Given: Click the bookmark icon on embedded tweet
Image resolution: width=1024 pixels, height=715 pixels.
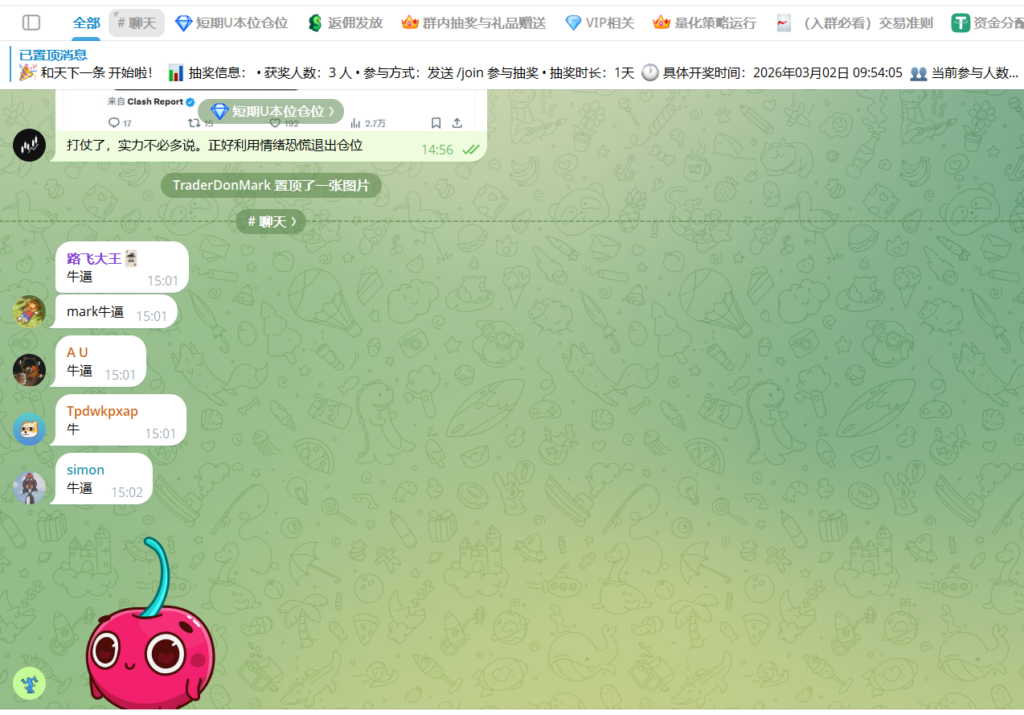Looking at the screenshot, I should coord(436,123).
